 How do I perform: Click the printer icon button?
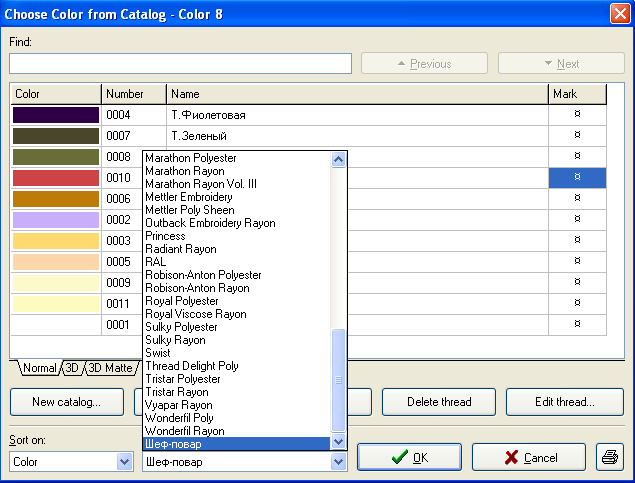click(608, 458)
